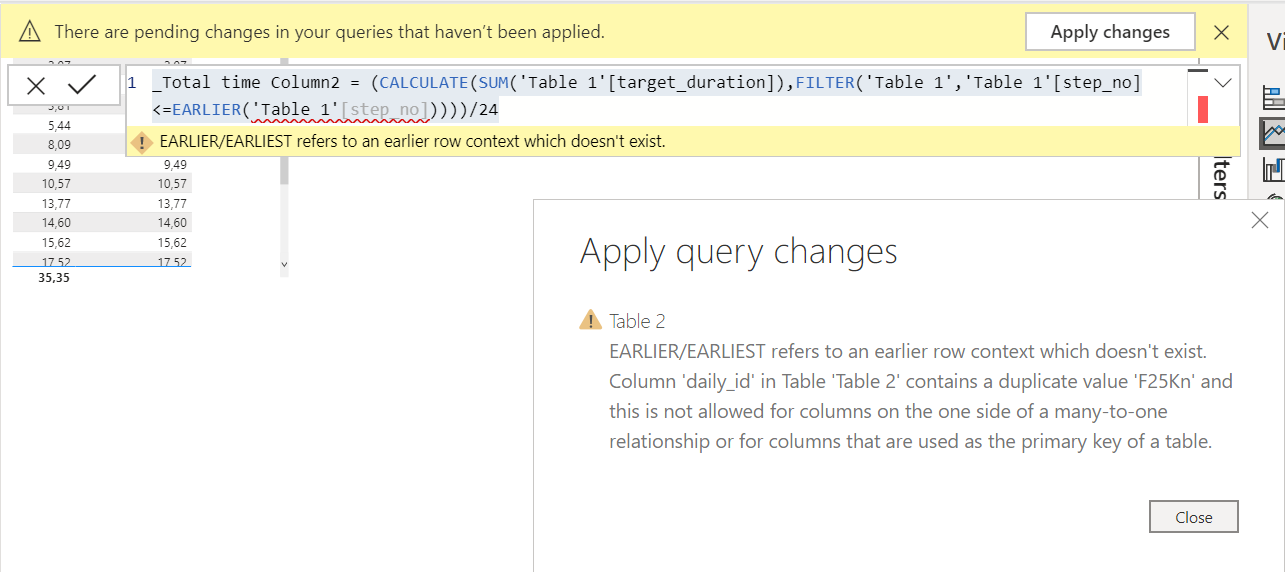Click the Apply changes button
Image resolution: width=1285 pixels, height=572 pixels.
pyautogui.click(x=1110, y=32)
